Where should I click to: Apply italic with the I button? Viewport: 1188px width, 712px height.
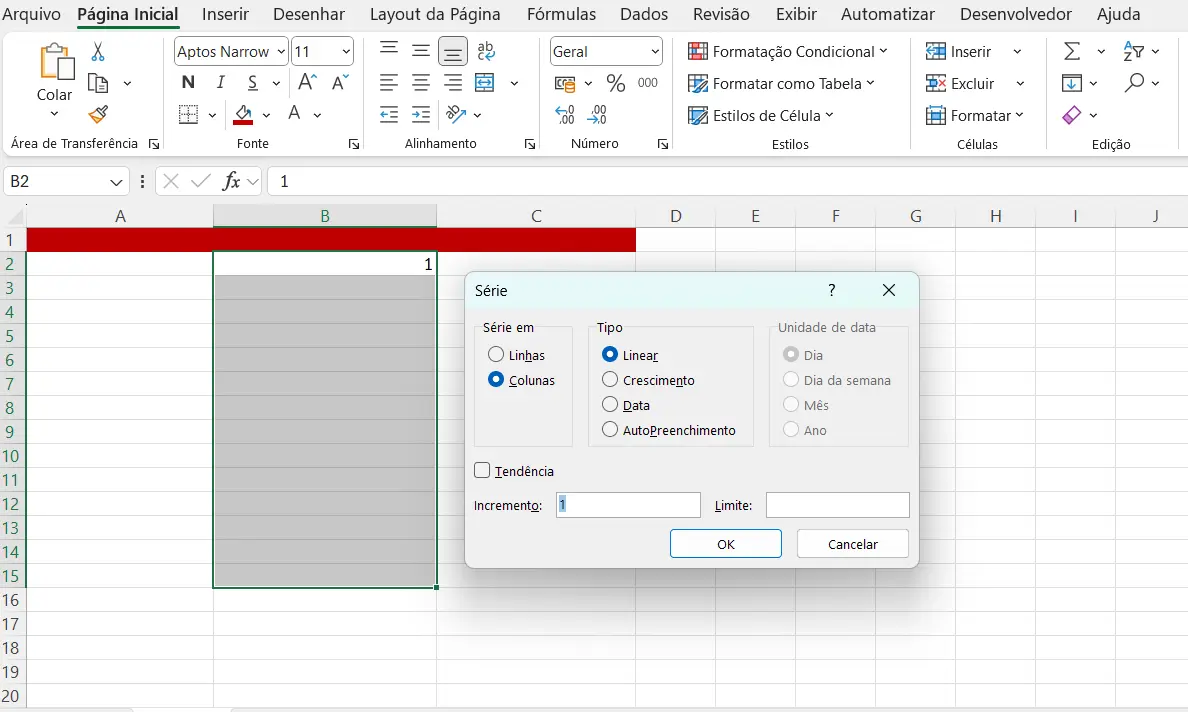click(220, 83)
